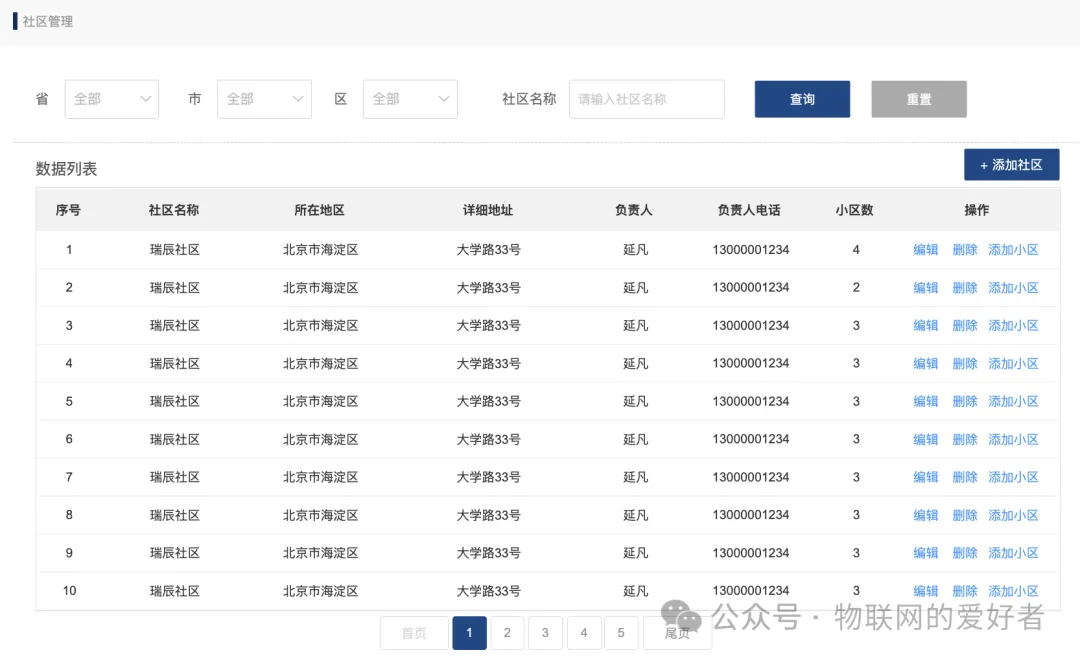The width and height of the screenshot is (1080, 661).
Task: Open the 省 province dropdown
Action: pyautogui.click(x=112, y=99)
